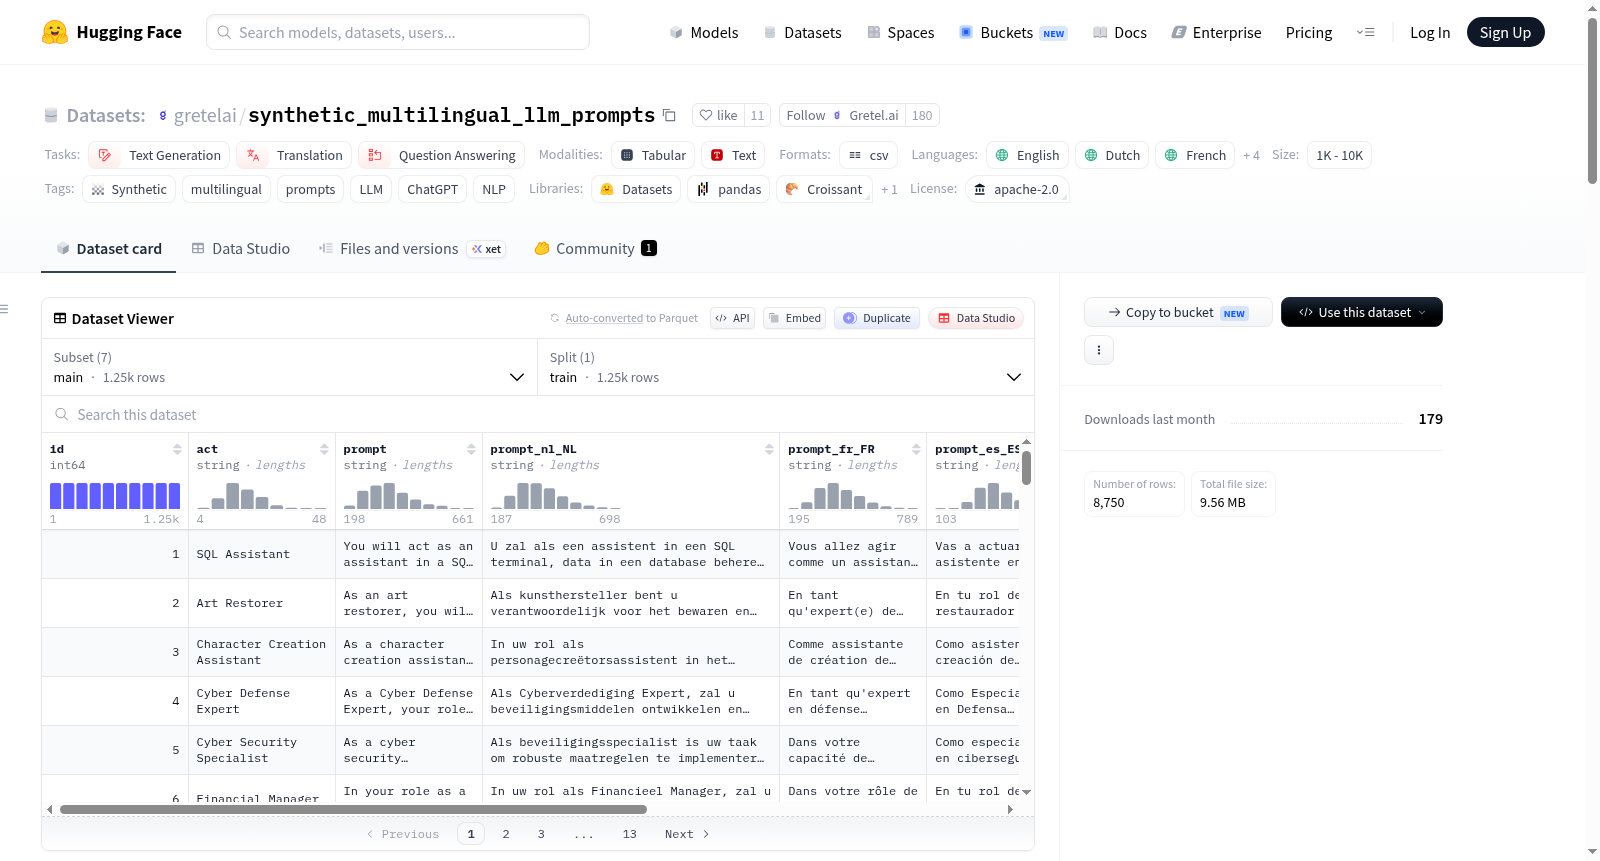Click the id column histogram bars
Viewport: 1600px width, 861px height.
[115, 496]
